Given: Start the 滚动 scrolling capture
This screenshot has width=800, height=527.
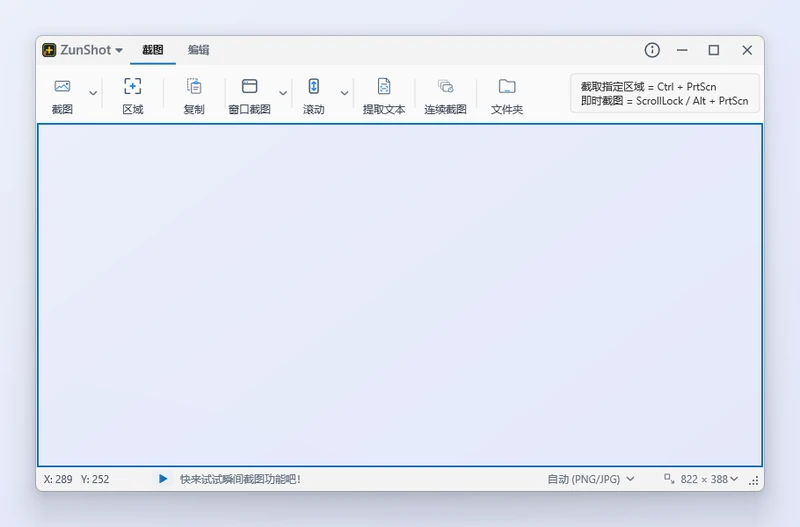Looking at the screenshot, I should tap(314, 95).
